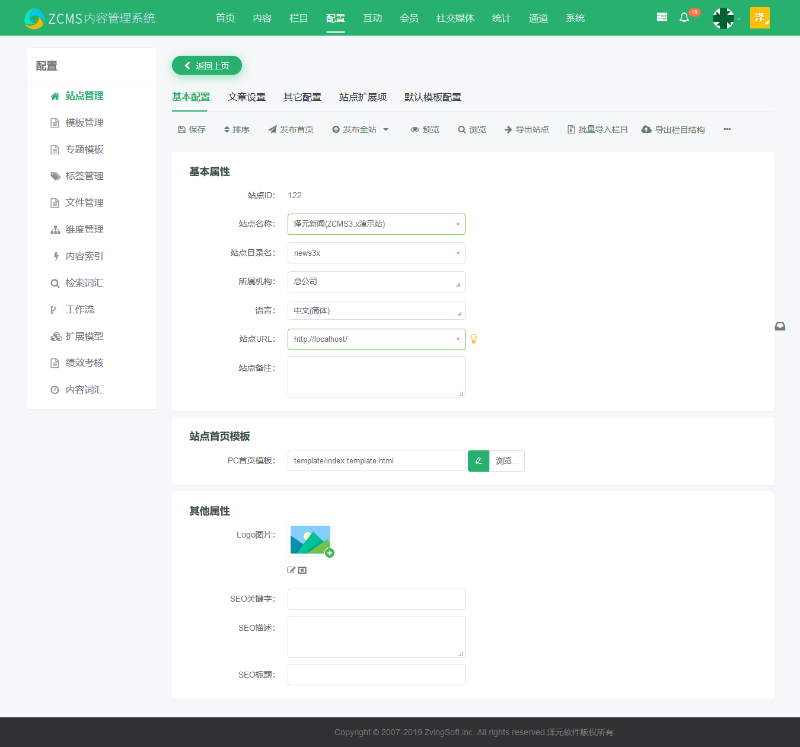
Task: Click 保存 save icon in toolbar
Action: point(182,130)
